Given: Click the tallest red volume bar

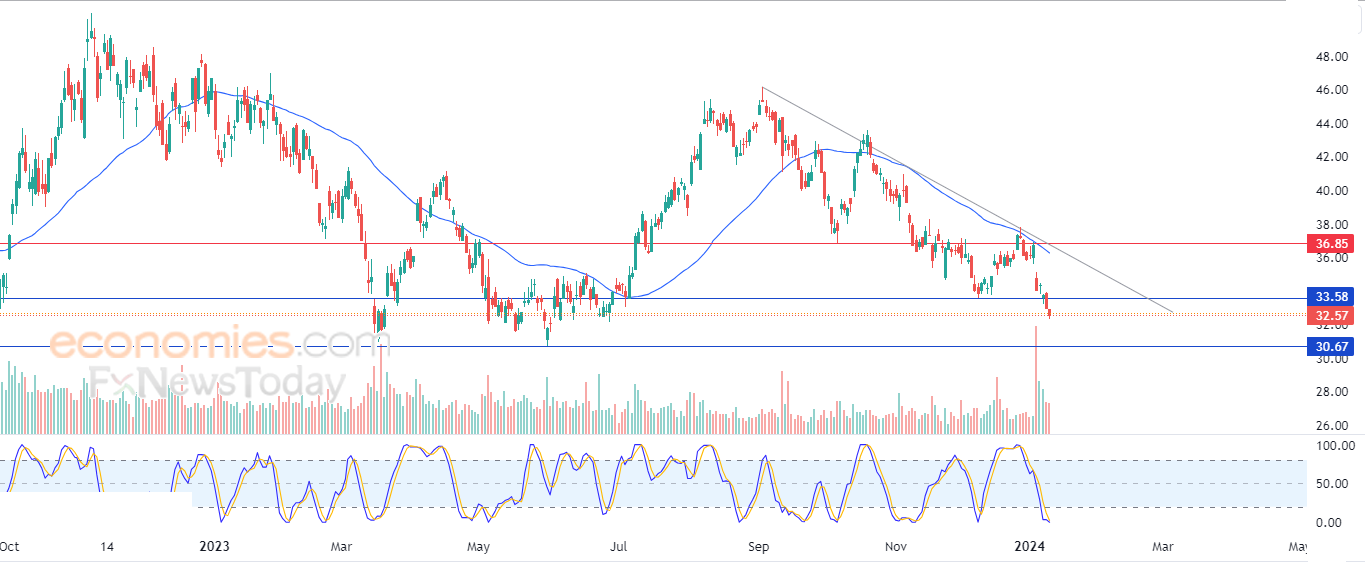Looking at the screenshot, I should pos(1035,380).
